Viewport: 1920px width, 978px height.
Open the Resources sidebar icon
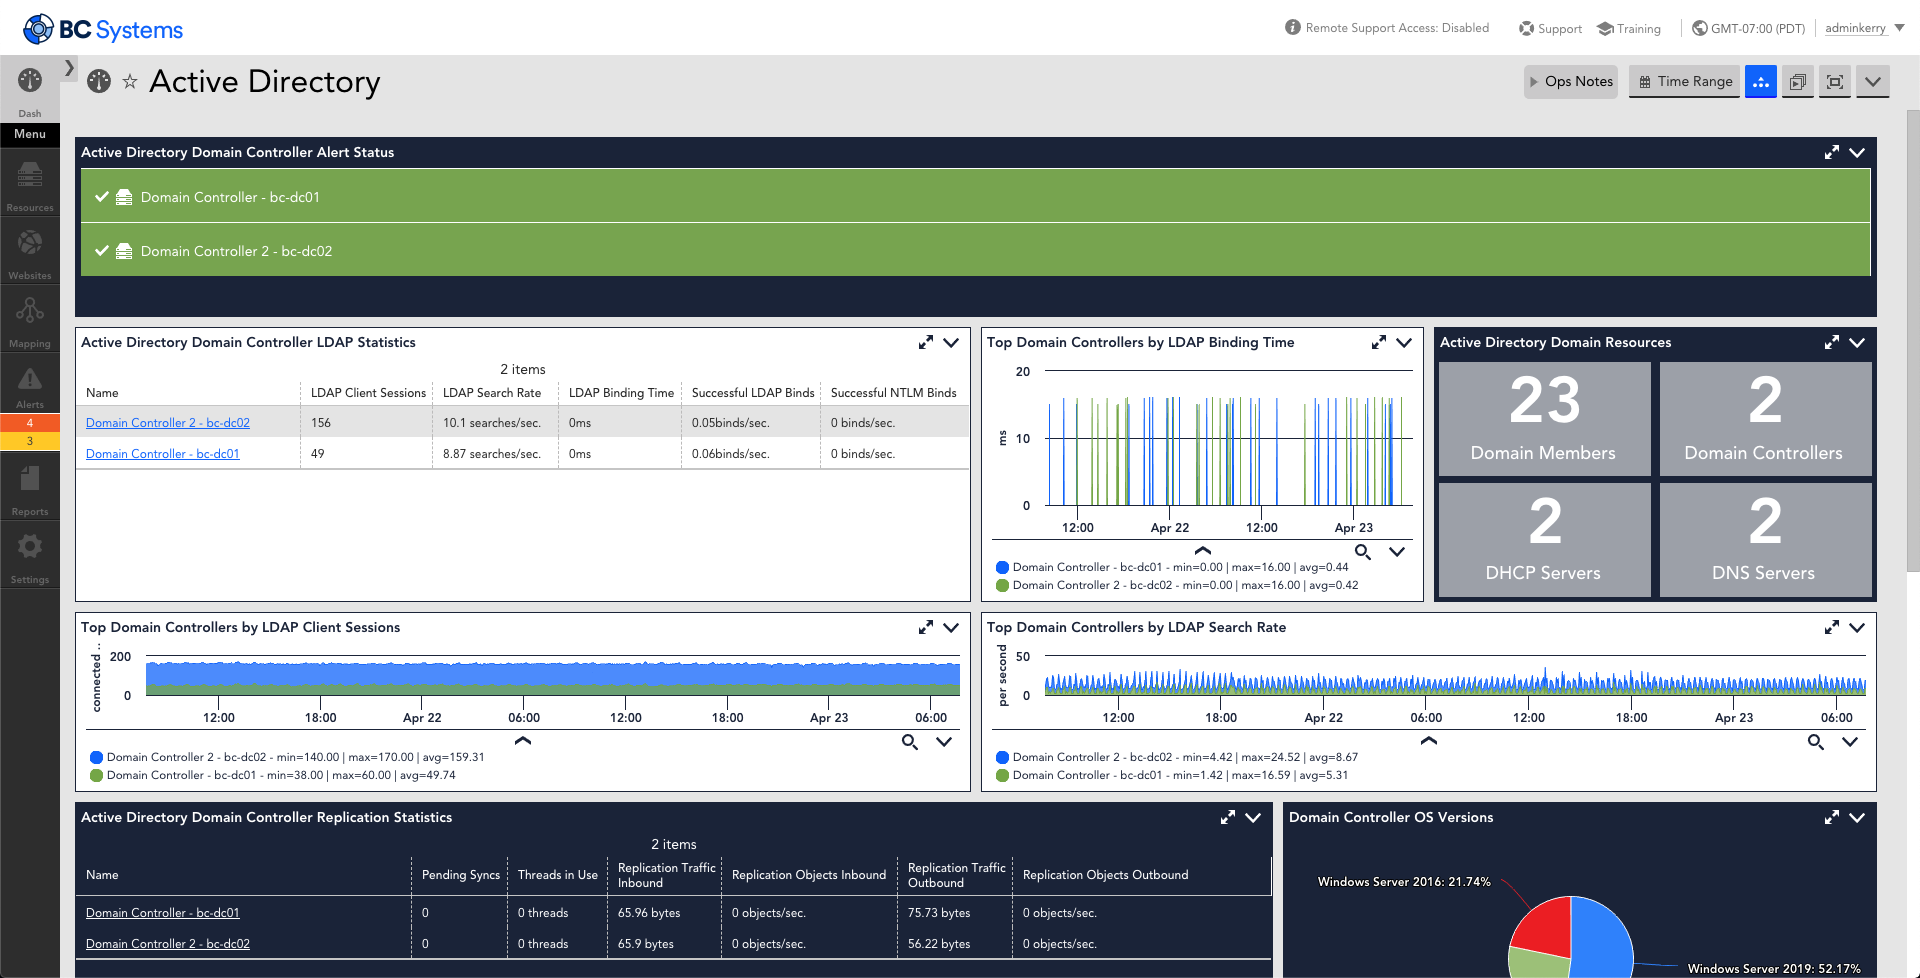point(30,184)
